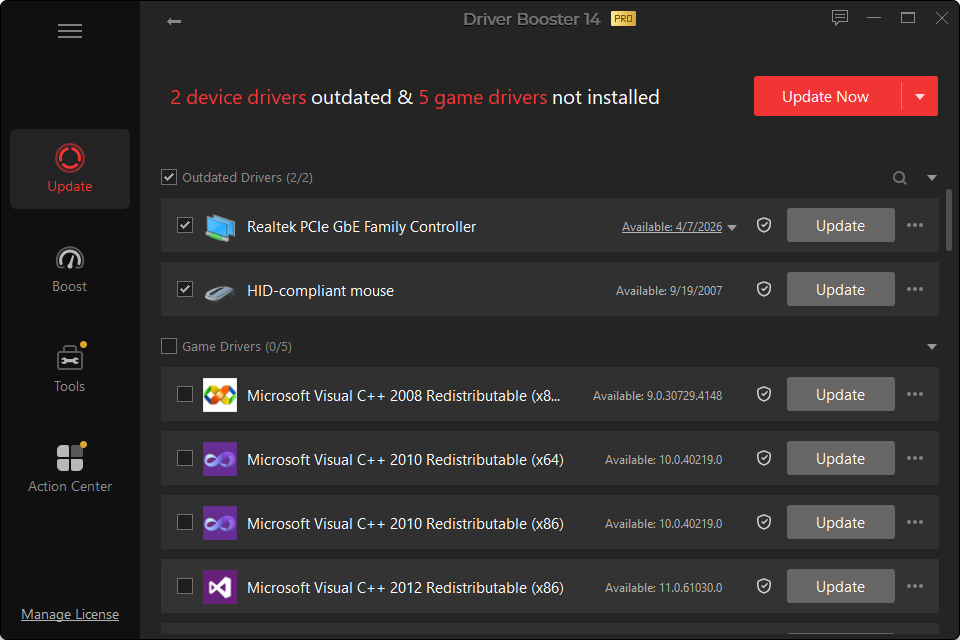Check Visual C++ 2010 Redistributable (x86) checkbox

pos(185,522)
